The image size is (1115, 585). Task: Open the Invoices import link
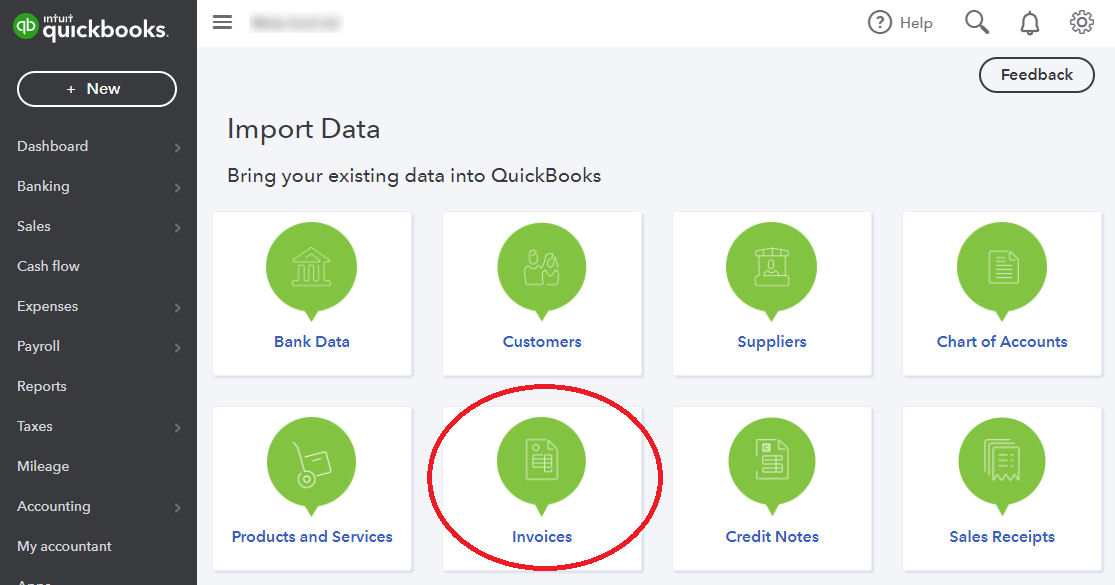tap(542, 537)
